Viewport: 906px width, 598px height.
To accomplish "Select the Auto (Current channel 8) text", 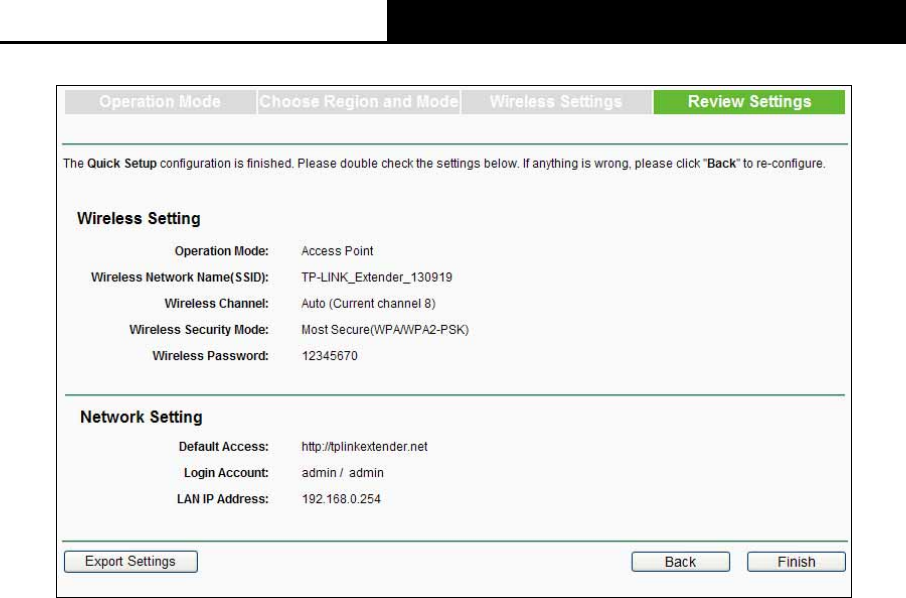I will coord(368,303).
